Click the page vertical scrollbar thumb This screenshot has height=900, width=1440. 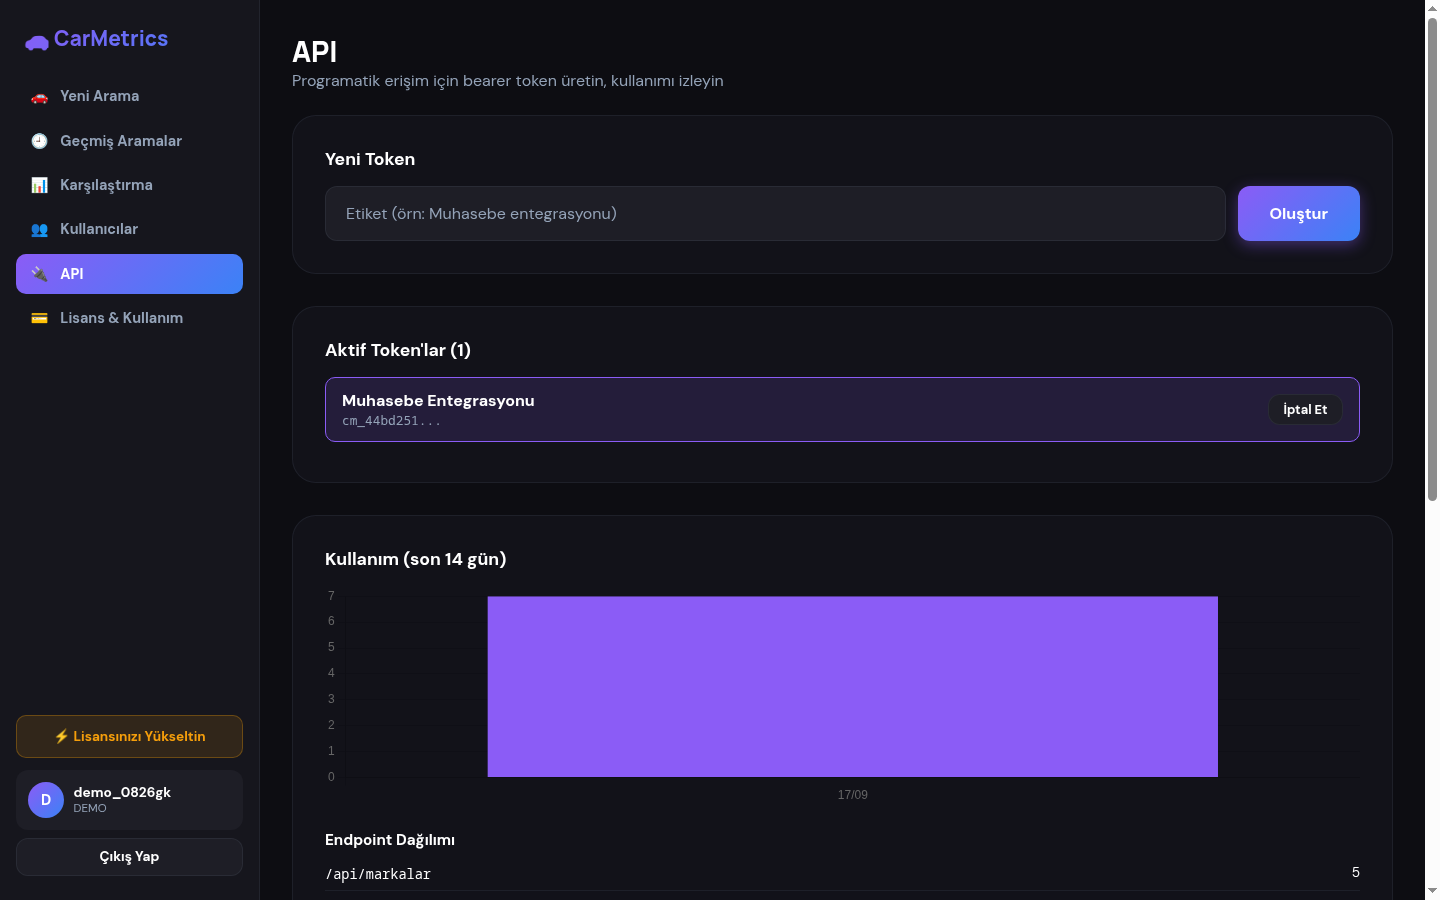click(1432, 259)
